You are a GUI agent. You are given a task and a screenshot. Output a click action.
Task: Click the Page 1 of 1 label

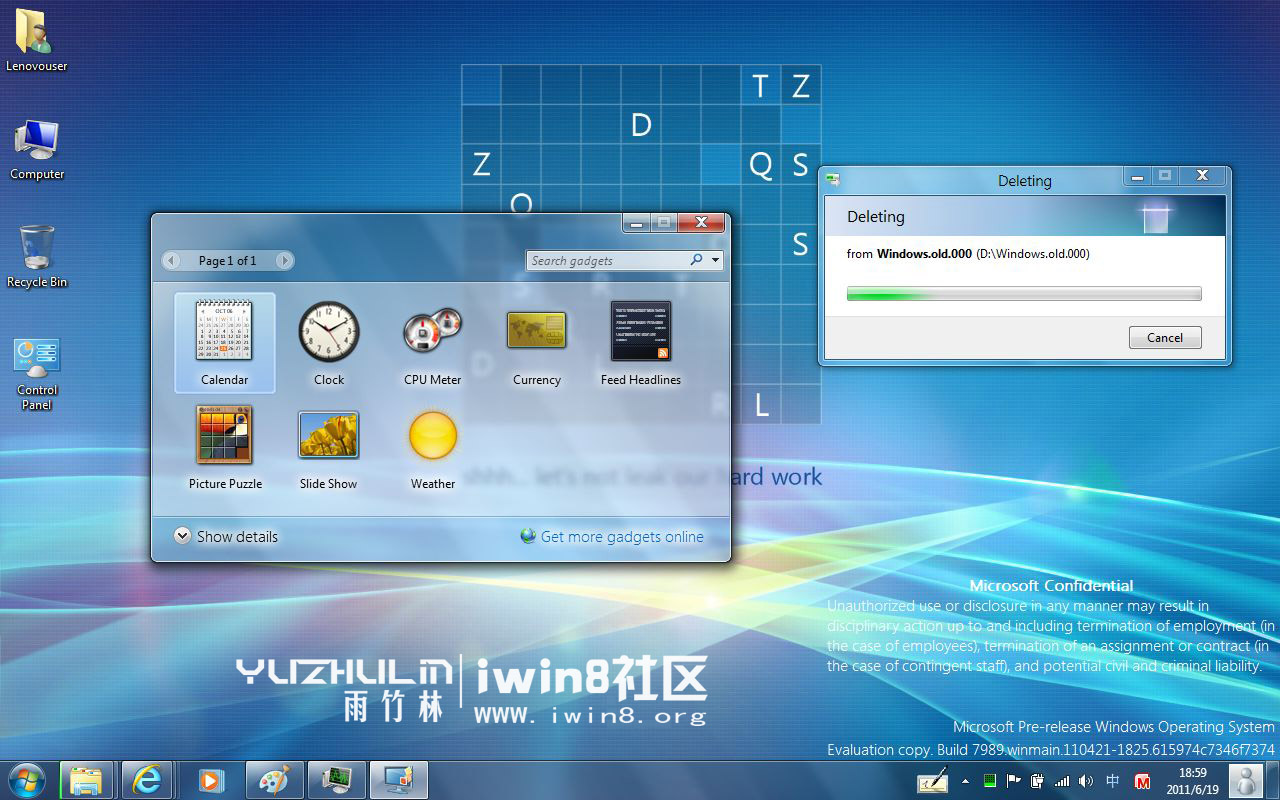227,260
